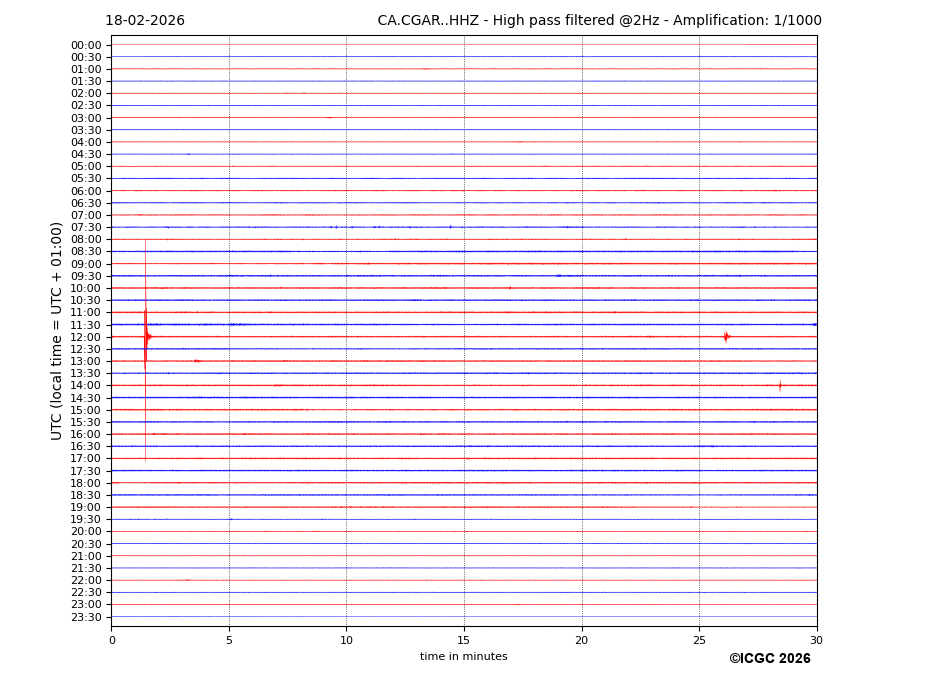The image size is (927, 696).
Task: Click the date 18-02-2026 in the header
Action: (145, 21)
